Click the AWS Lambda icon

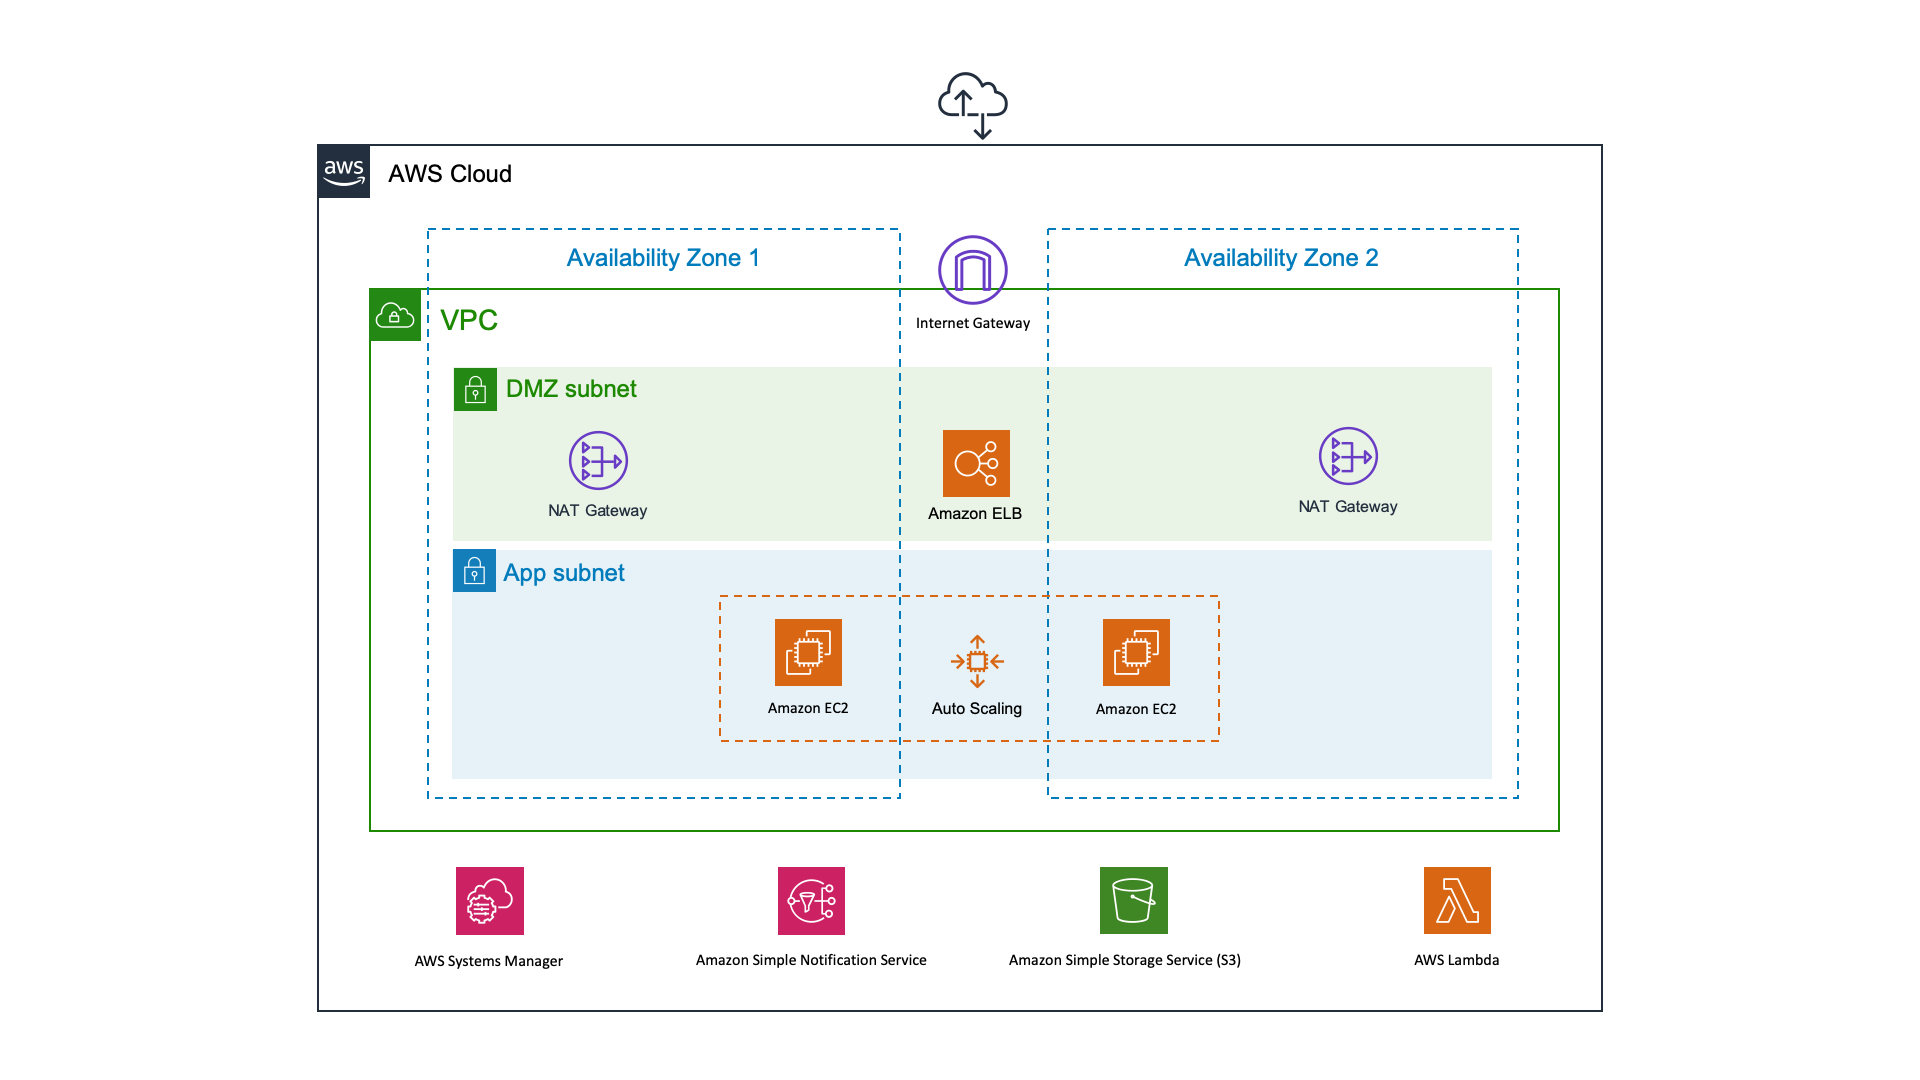[x=1457, y=901]
